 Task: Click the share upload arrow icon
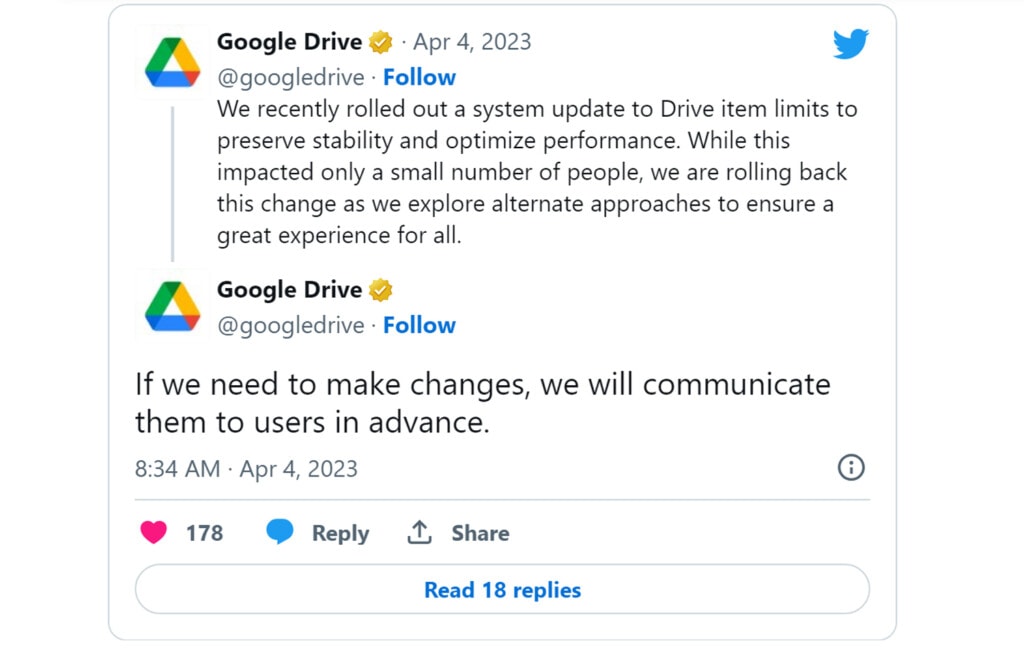[x=419, y=532]
